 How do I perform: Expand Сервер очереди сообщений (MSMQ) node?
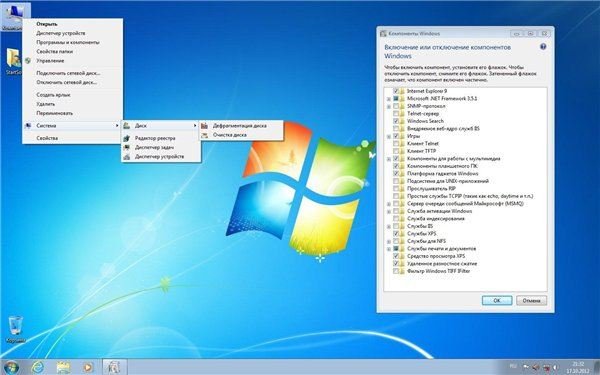pos(389,204)
